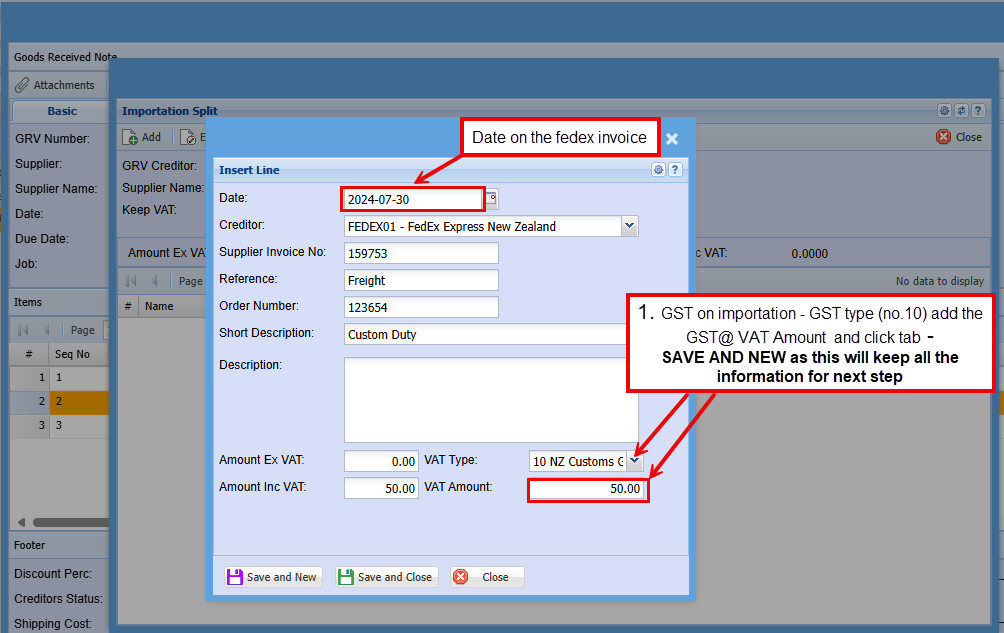The width and height of the screenshot is (1004, 633).
Task: Click the edit document icon beside Add
Action: coord(188,137)
